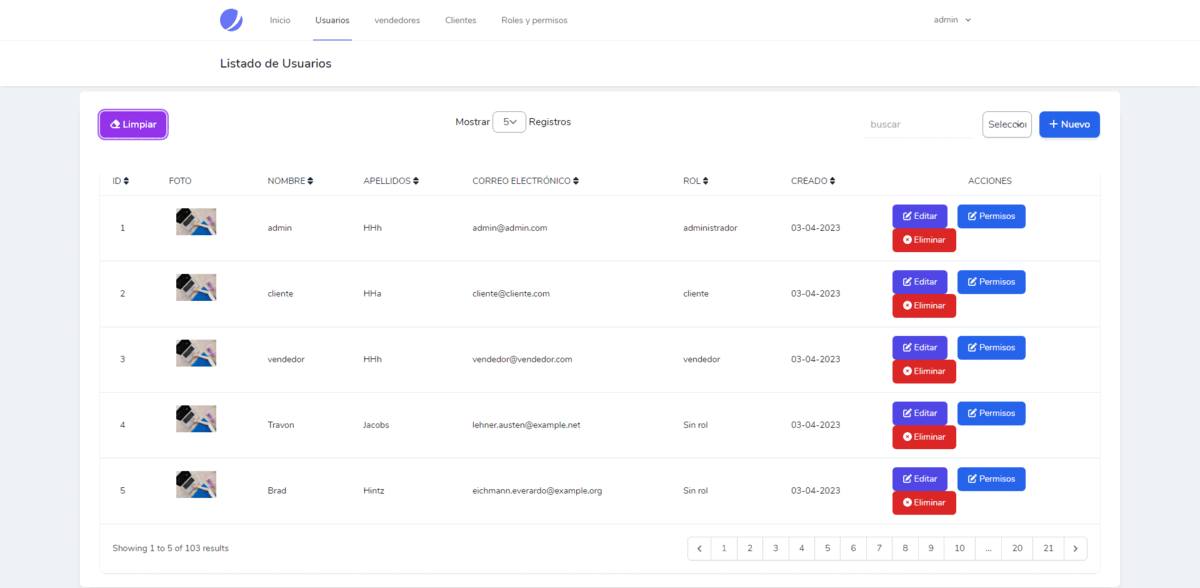Click the blue Nuevo button
1200x588 pixels.
1069,124
